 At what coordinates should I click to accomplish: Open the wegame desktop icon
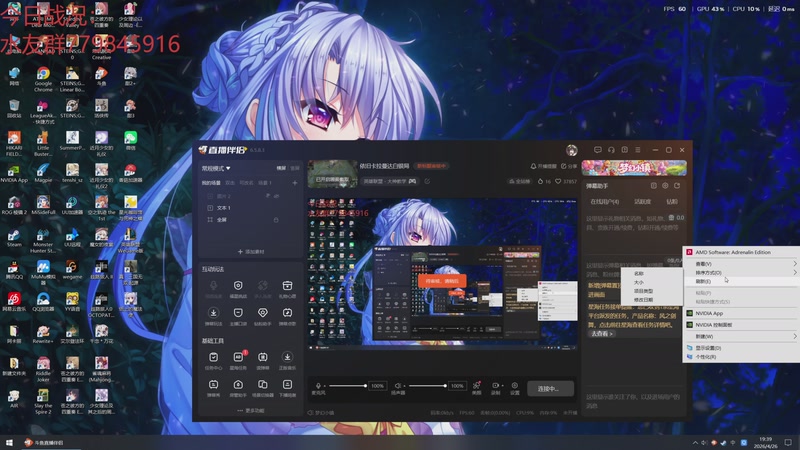pyautogui.click(x=72, y=270)
